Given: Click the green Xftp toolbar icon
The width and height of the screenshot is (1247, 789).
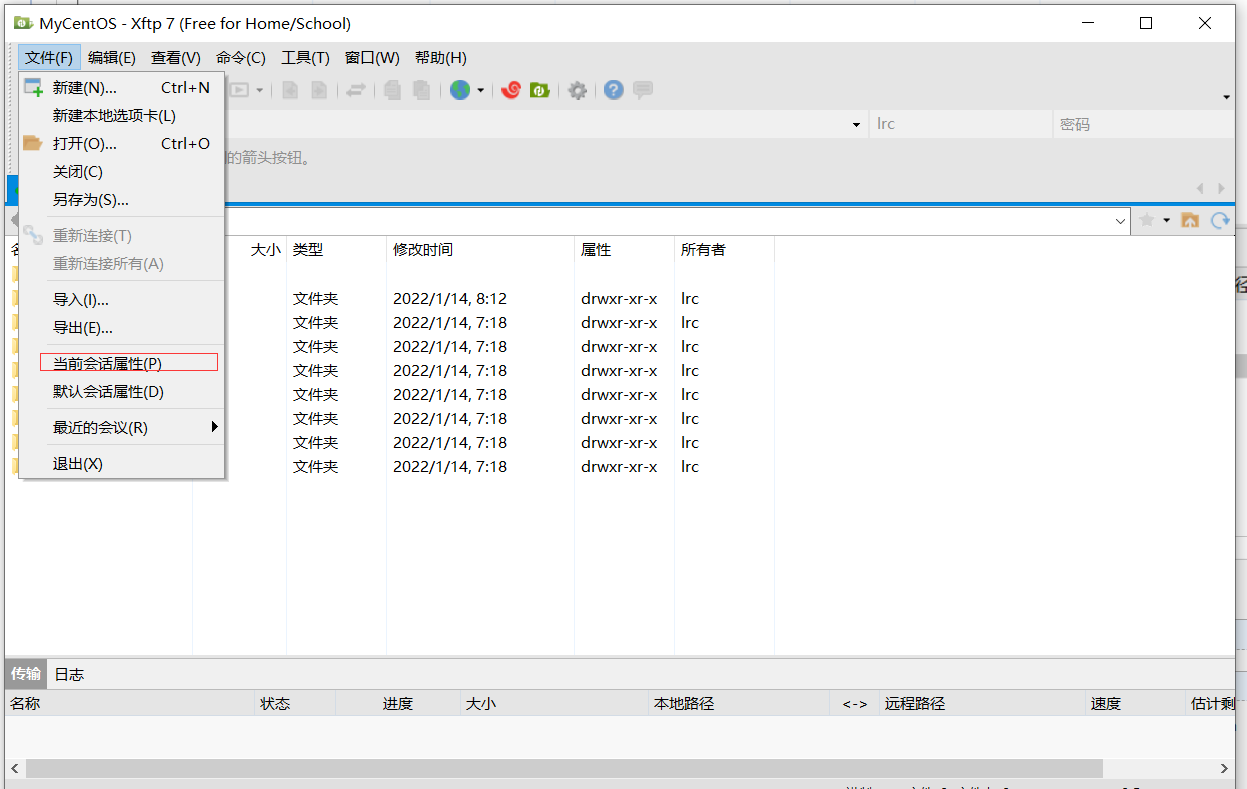Looking at the screenshot, I should pyautogui.click(x=540, y=90).
